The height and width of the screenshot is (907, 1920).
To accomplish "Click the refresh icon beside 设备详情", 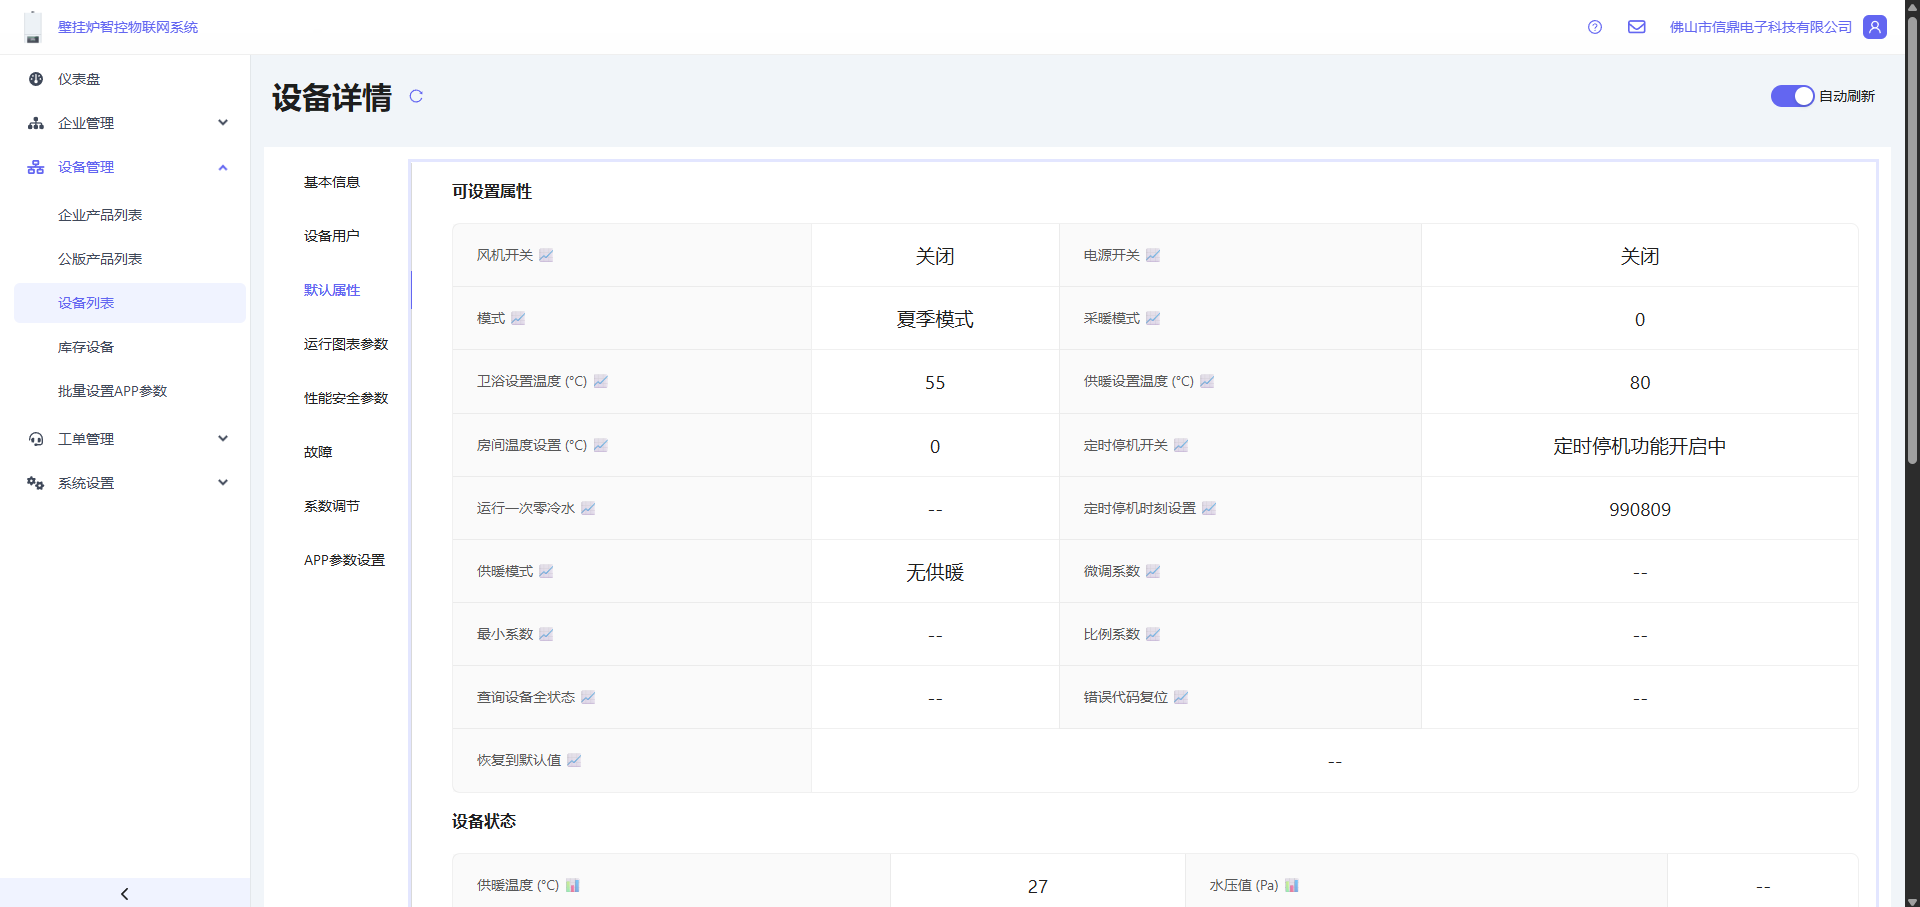I will click(x=416, y=96).
